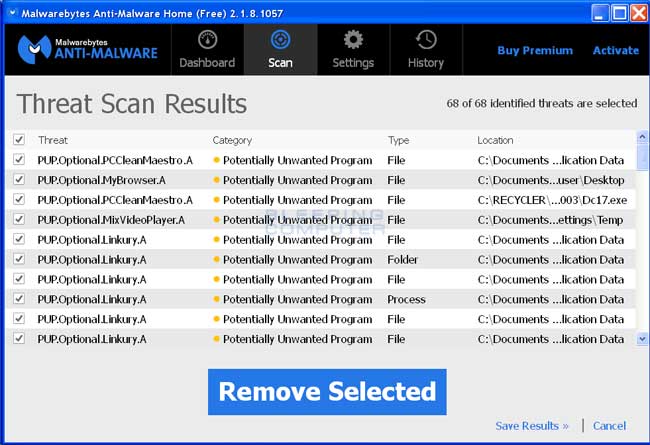Click the C:\Documents...user\Desktop location
Screen dimensions: 650x445
551,180
